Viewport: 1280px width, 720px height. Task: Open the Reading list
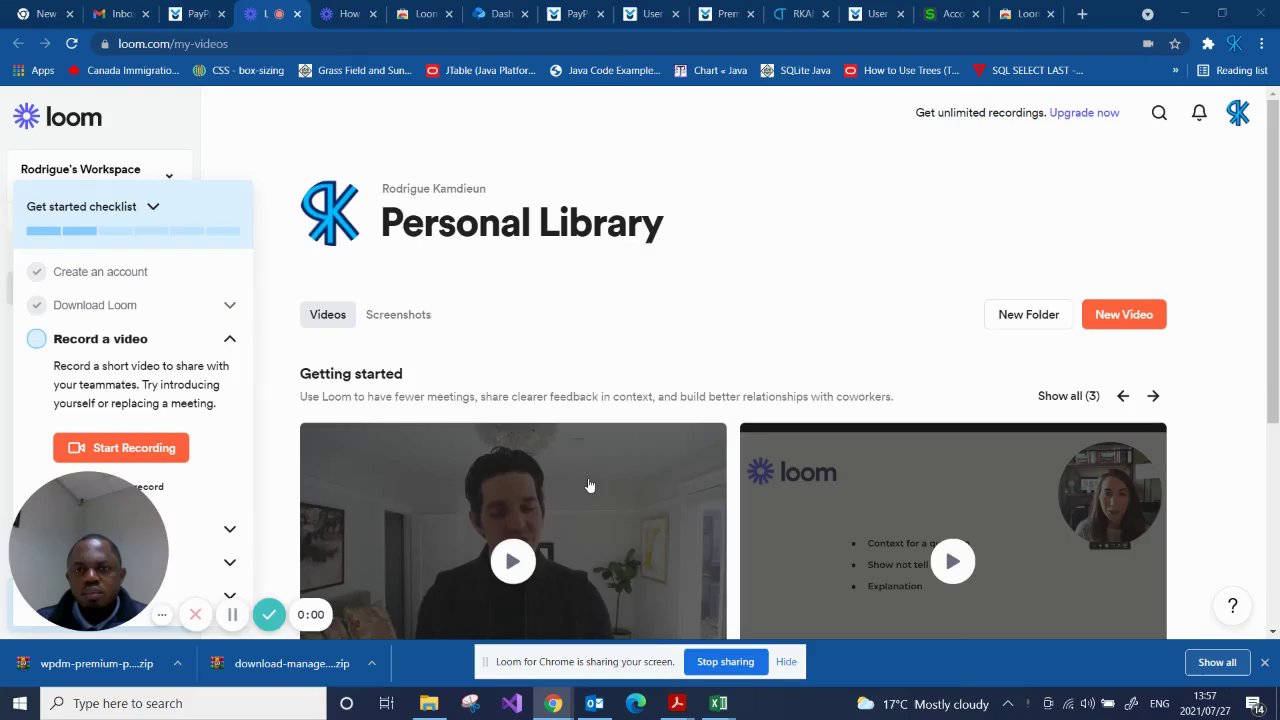[1232, 70]
